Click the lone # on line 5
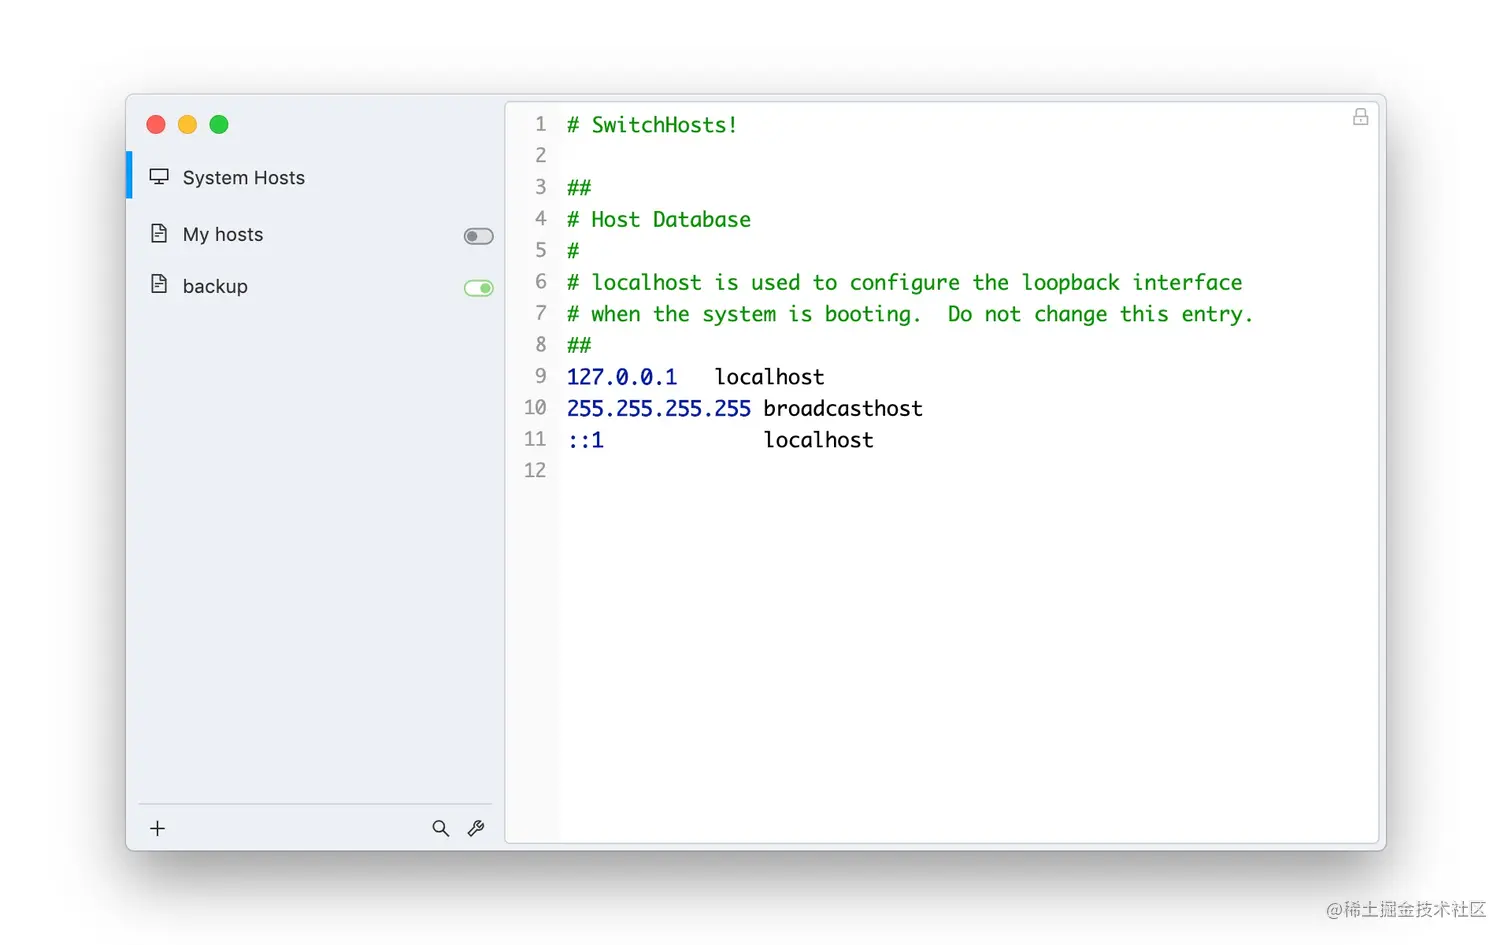This screenshot has width=1512, height=945. tap(573, 251)
